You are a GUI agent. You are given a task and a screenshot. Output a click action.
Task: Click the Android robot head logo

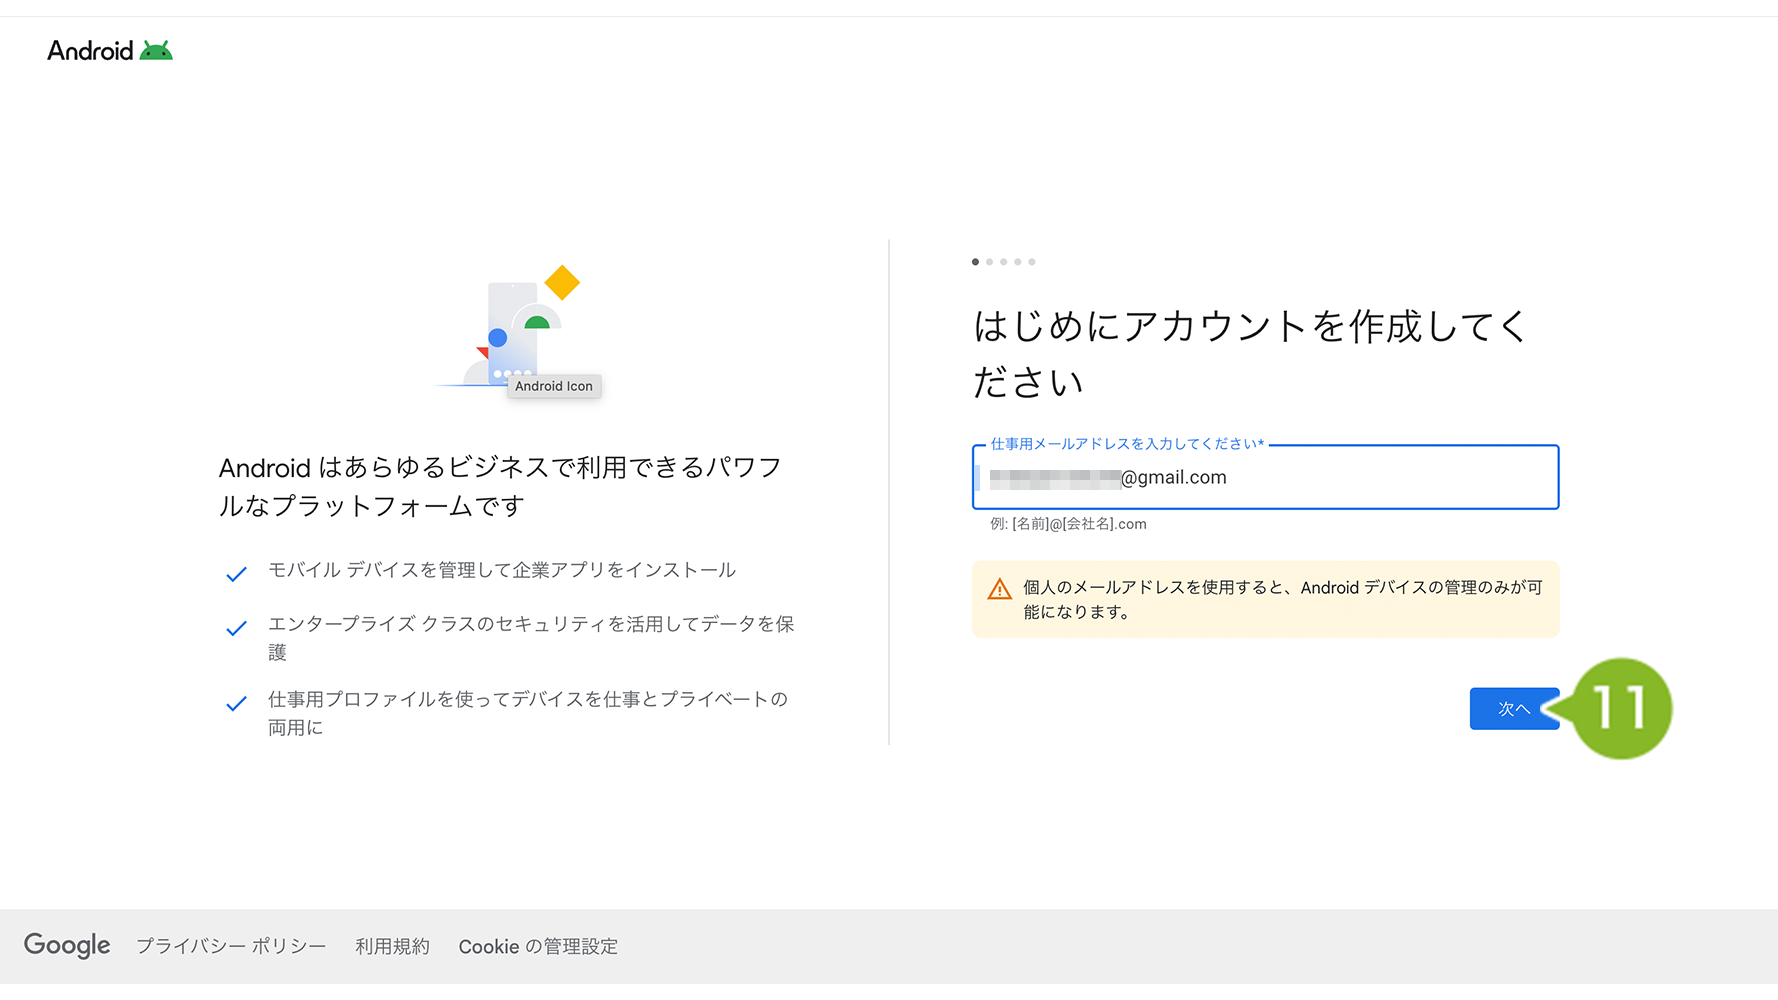[x=156, y=51]
